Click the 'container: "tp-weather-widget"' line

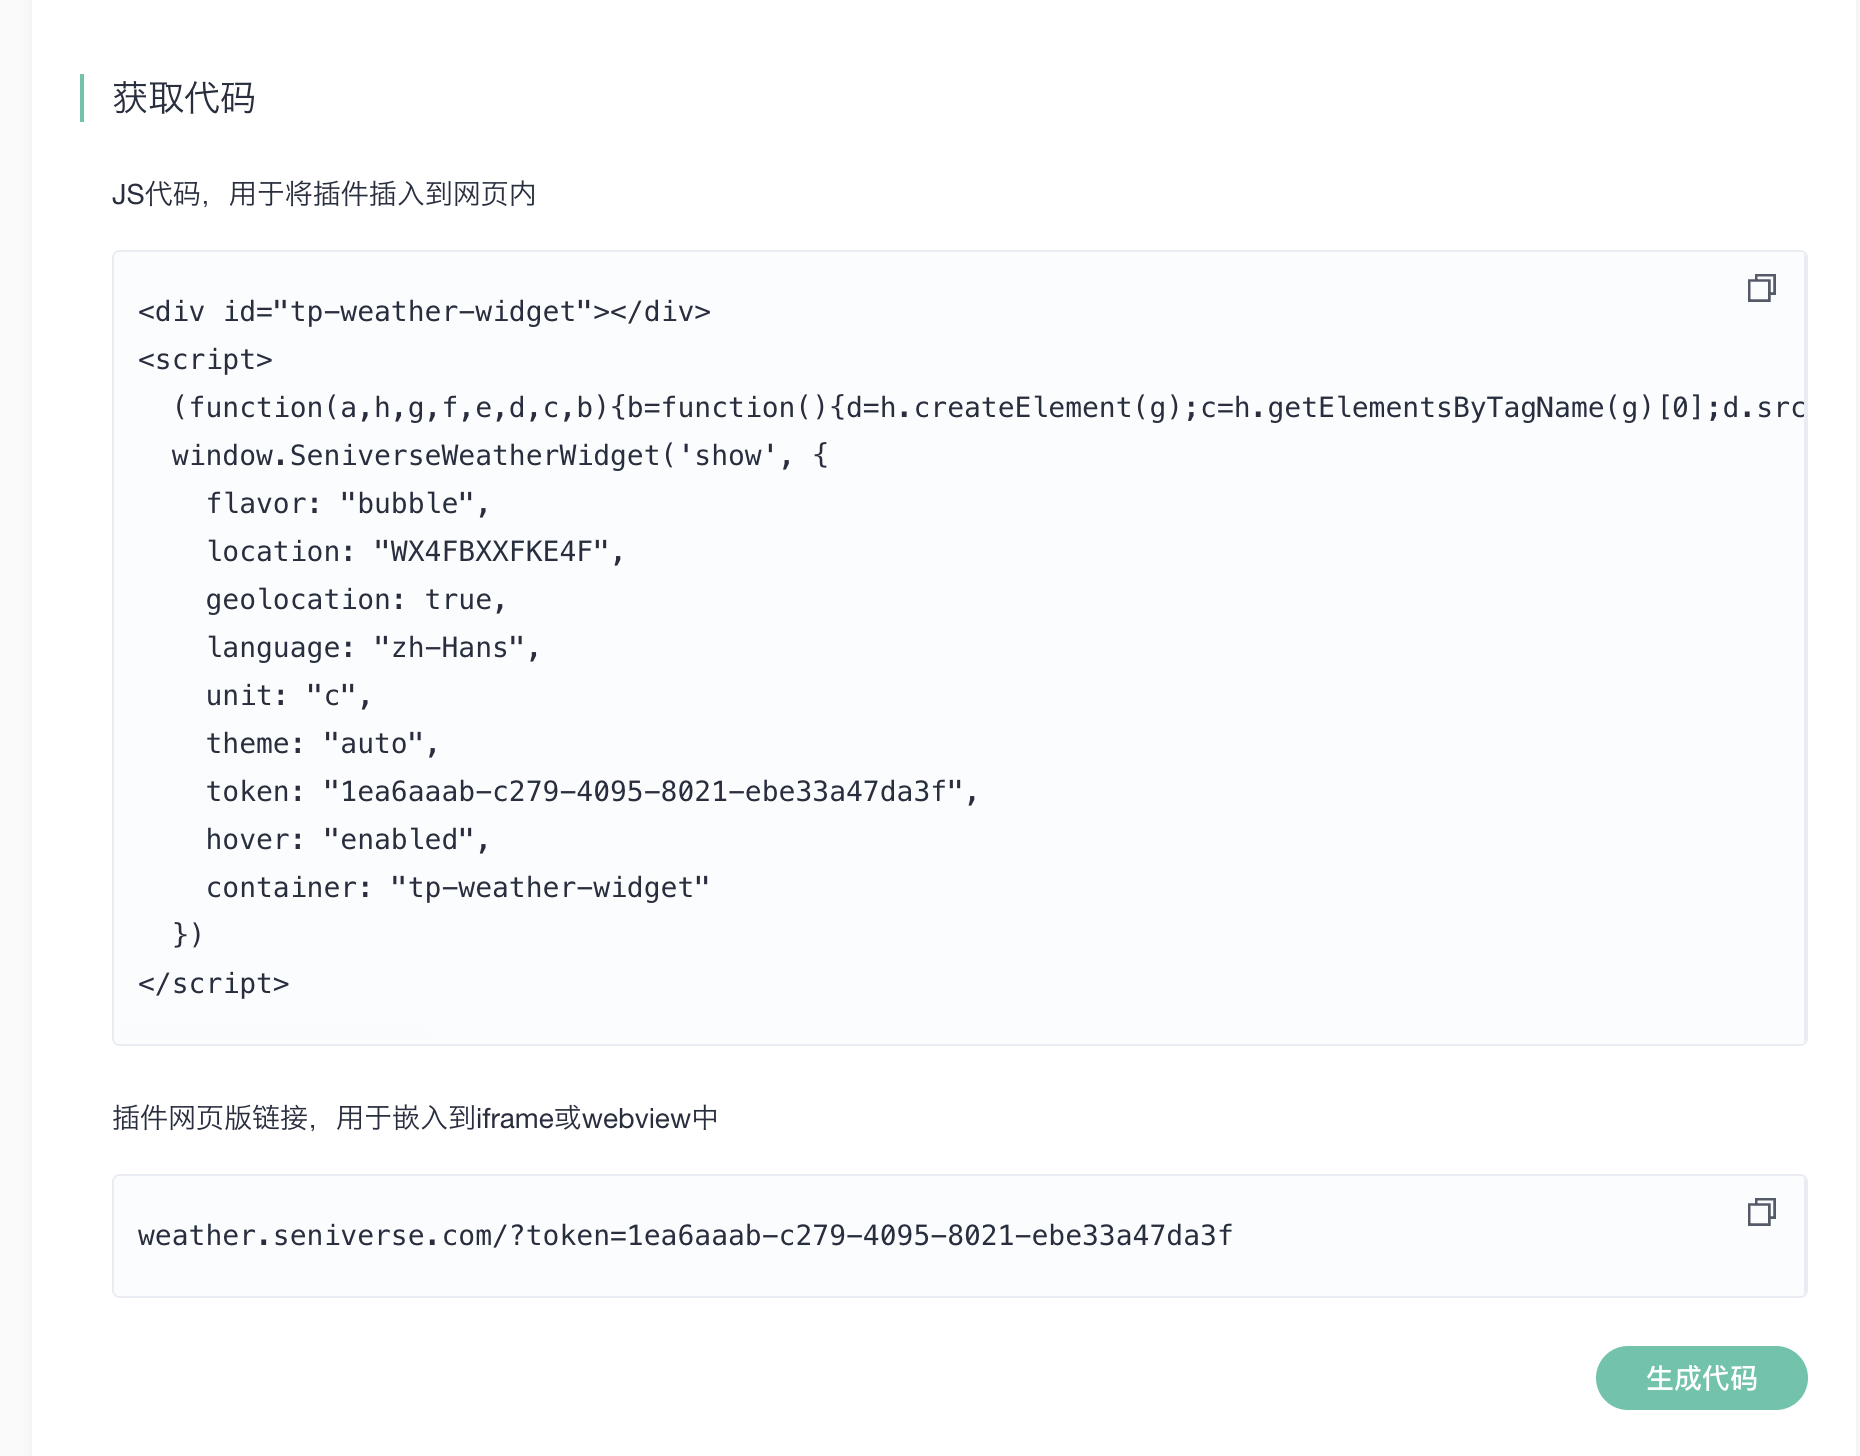point(458,888)
